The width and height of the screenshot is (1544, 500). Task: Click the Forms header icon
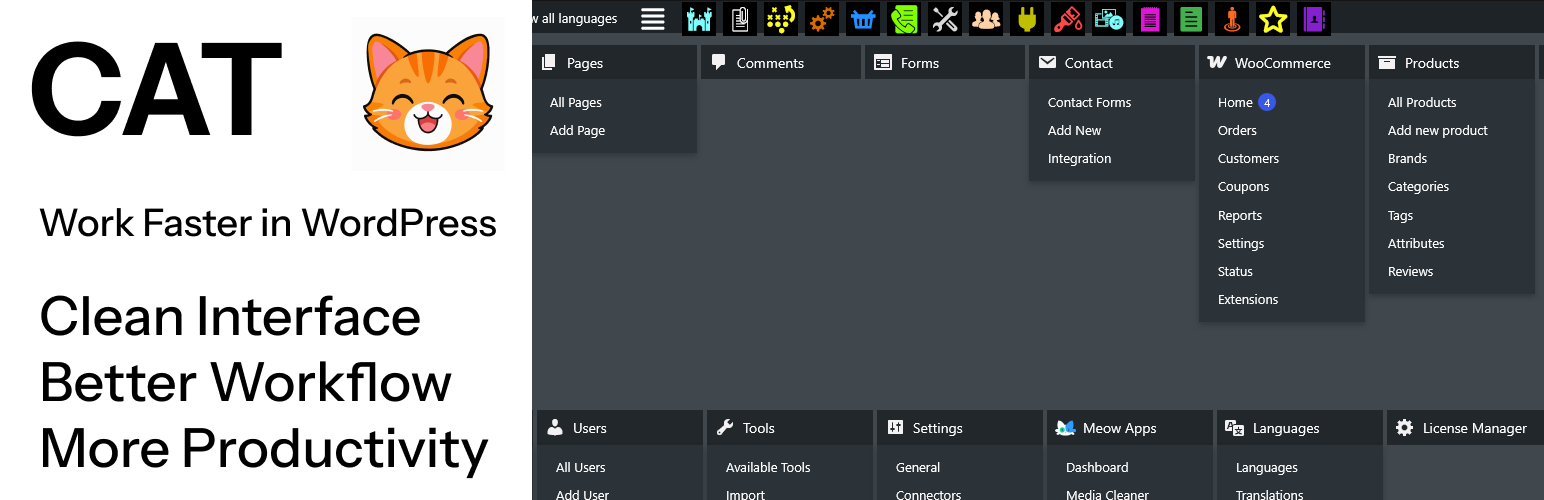[882, 62]
